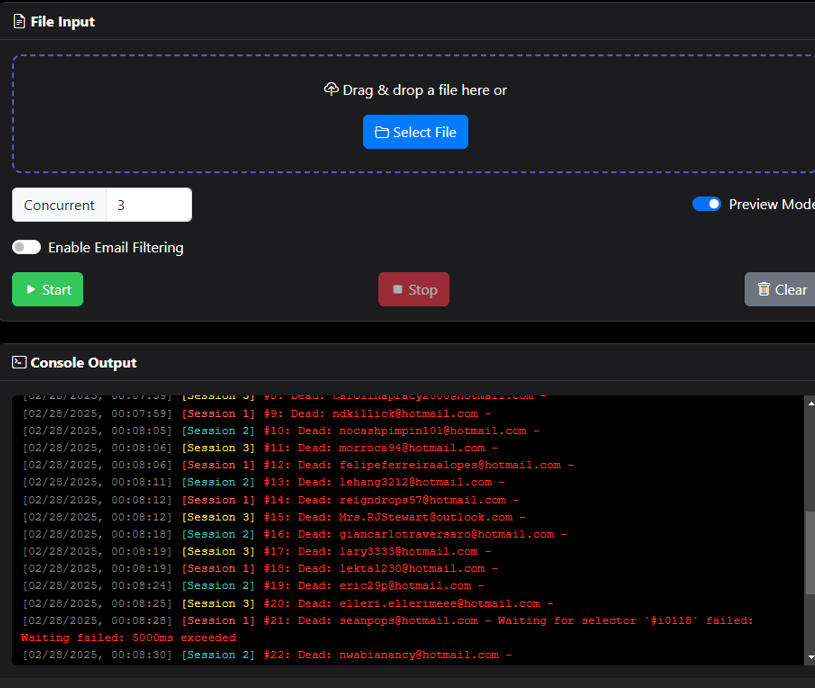Image resolution: width=815 pixels, height=688 pixels.
Task: Click the Preview Mode label
Action: click(x=772, y=204)
